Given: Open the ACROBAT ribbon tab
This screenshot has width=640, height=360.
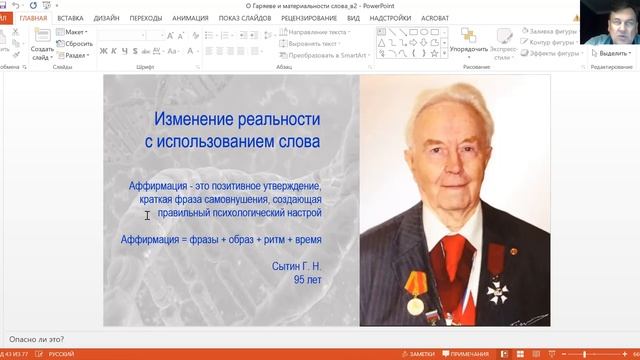Looking at the screenshot, I should 435,18.
